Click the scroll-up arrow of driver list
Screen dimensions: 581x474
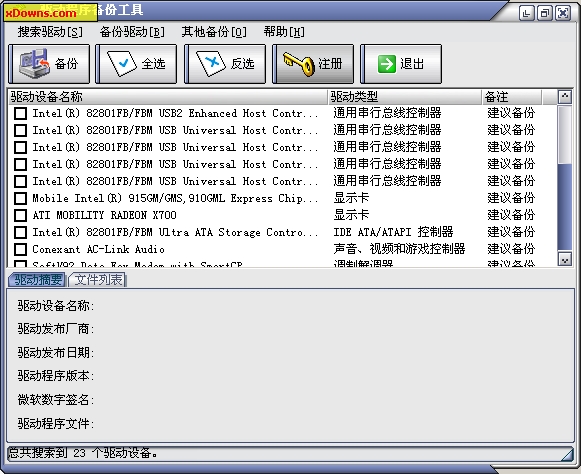click(565, 97)
